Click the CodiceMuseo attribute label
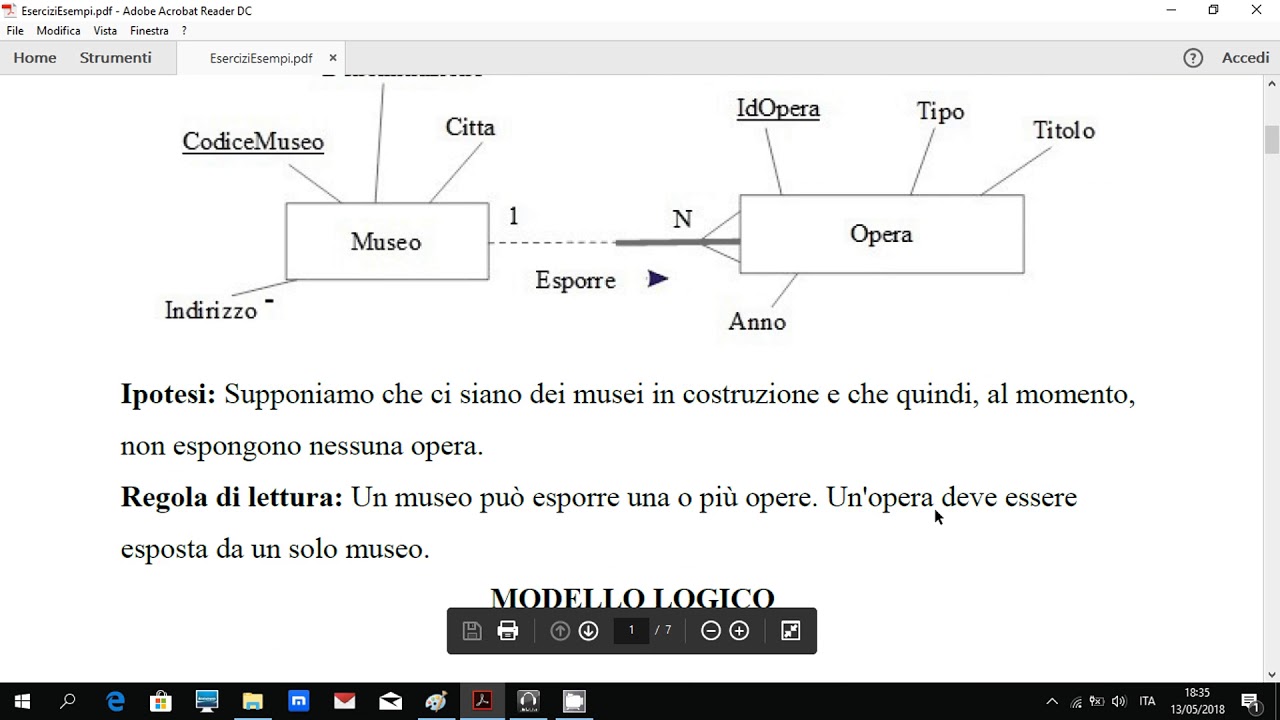This screenshot has height=720, width=1280. click(253, 142)
